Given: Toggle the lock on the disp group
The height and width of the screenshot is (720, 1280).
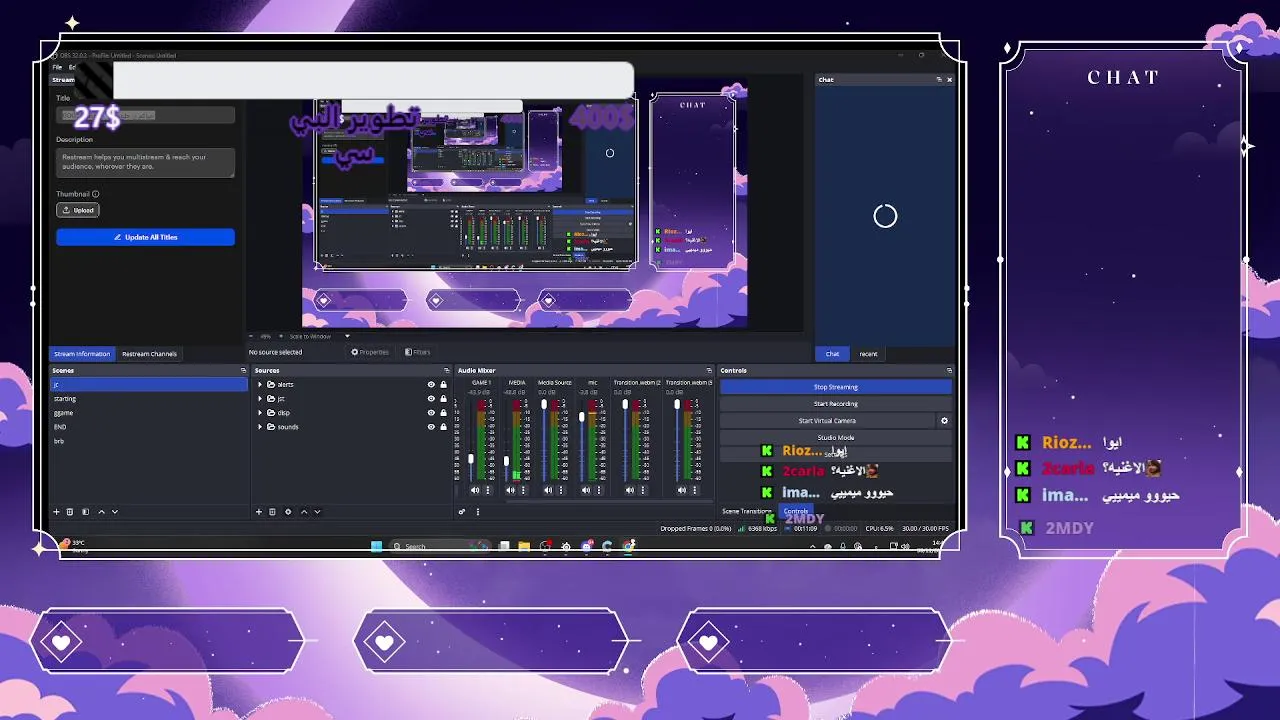Looking at the screenshot, I should pyautogui.click(x=443, y=413).
